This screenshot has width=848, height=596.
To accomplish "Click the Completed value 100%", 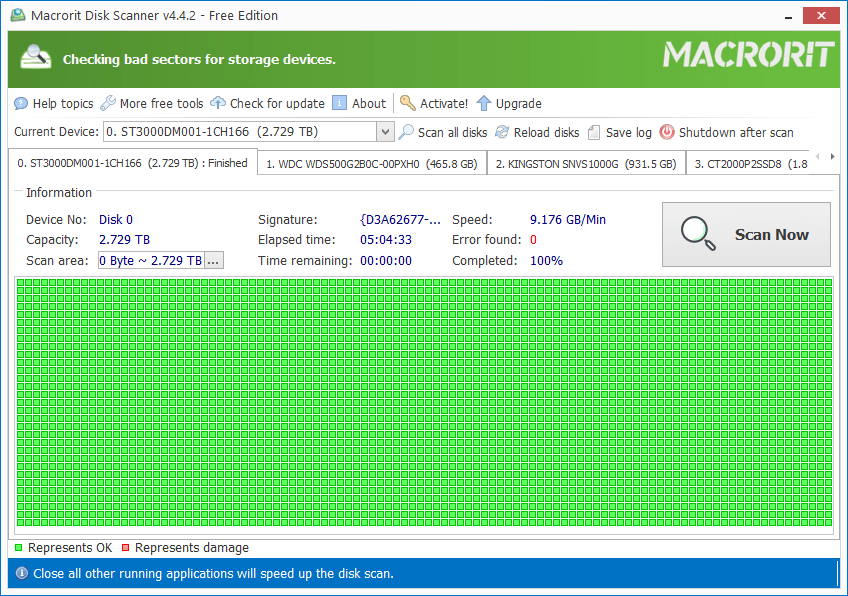I will coord(546,261).
